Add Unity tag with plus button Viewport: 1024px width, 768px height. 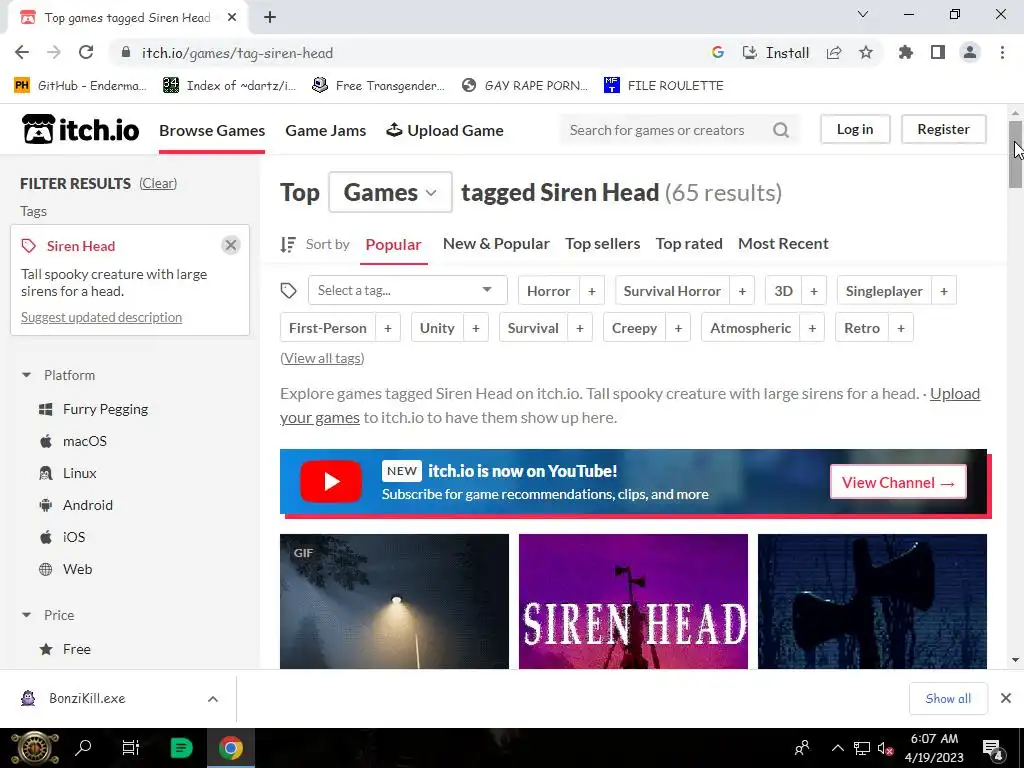(475, 328)
